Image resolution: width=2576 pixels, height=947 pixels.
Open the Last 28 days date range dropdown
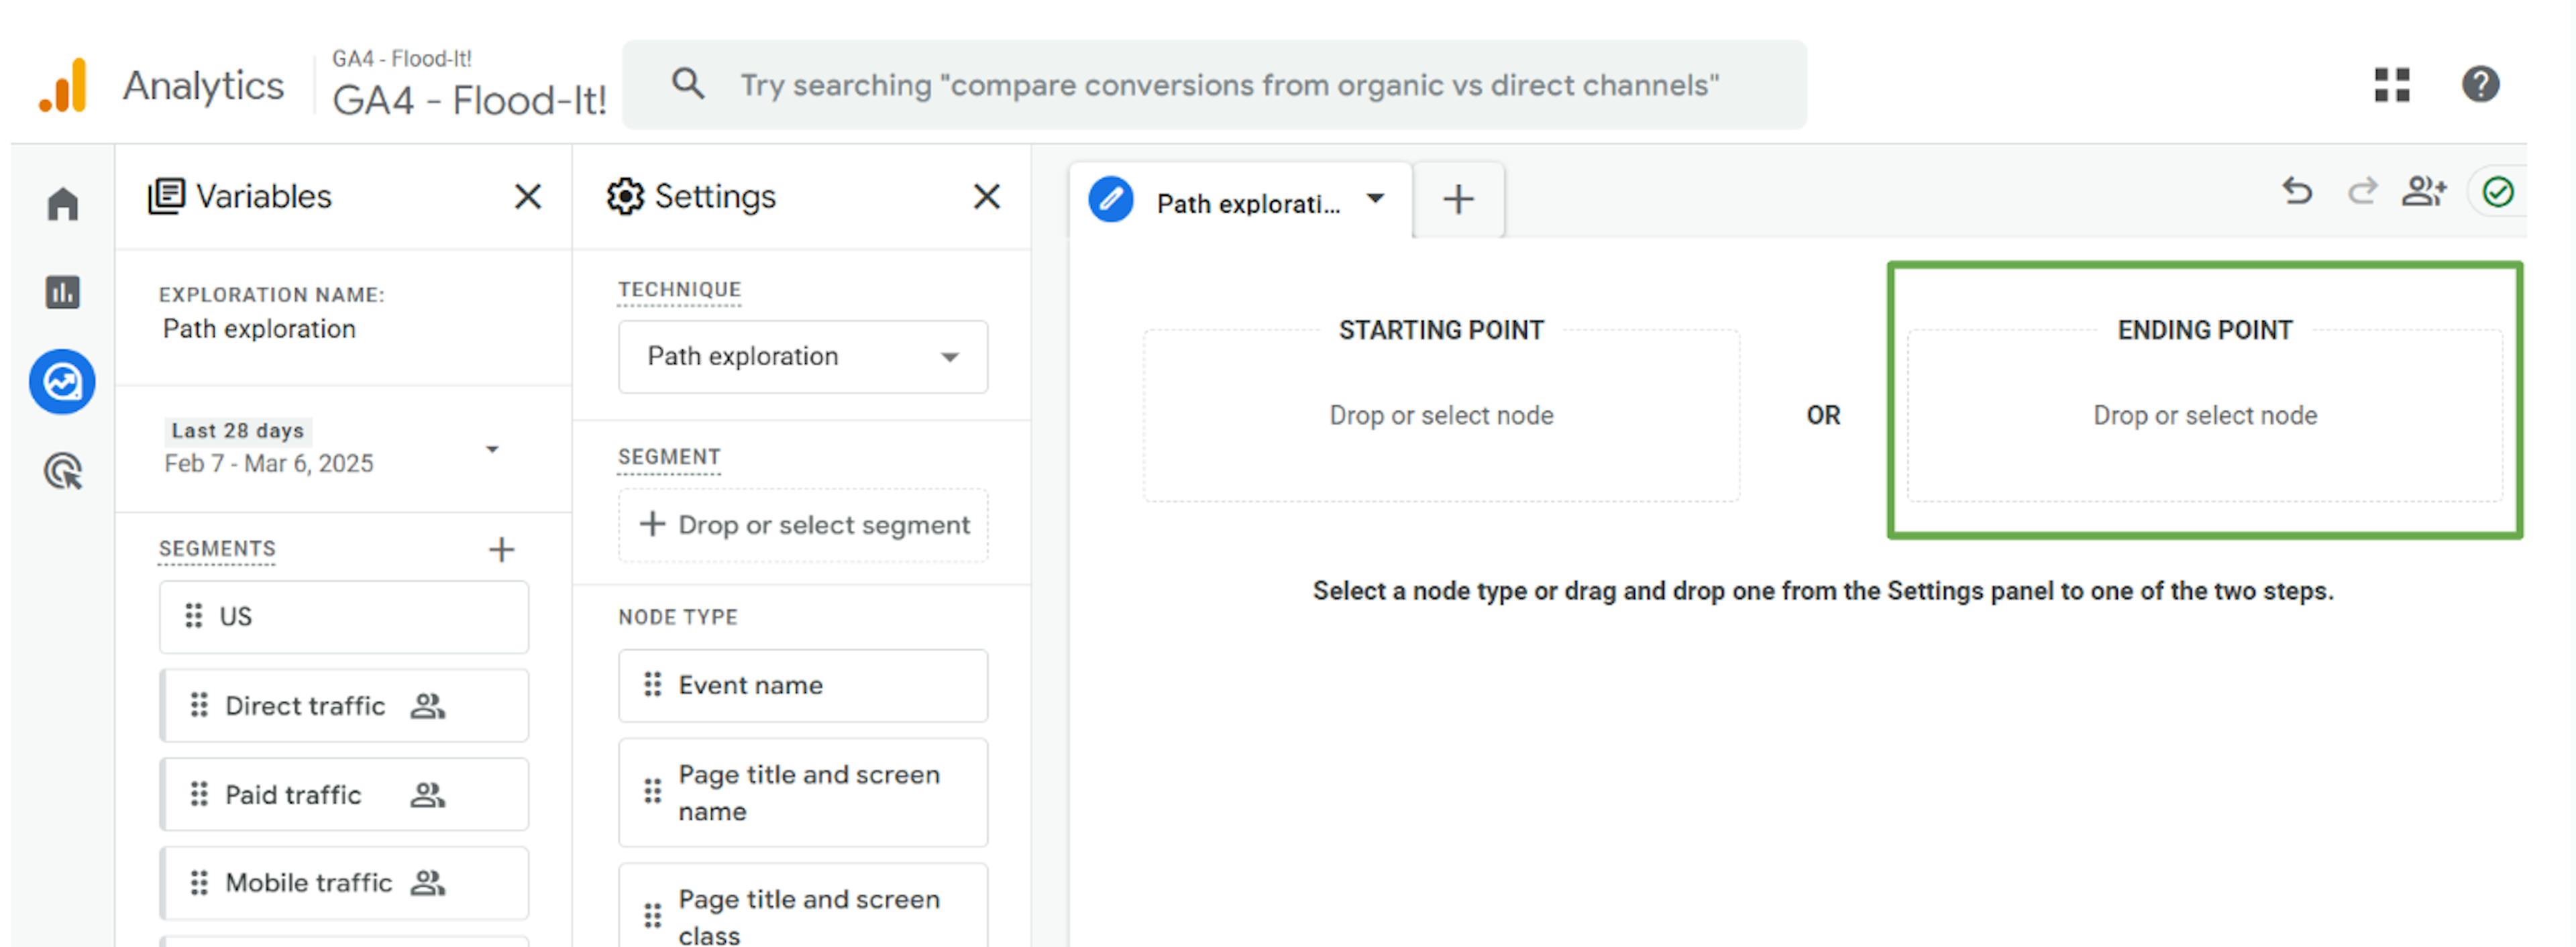click(491, 449)
